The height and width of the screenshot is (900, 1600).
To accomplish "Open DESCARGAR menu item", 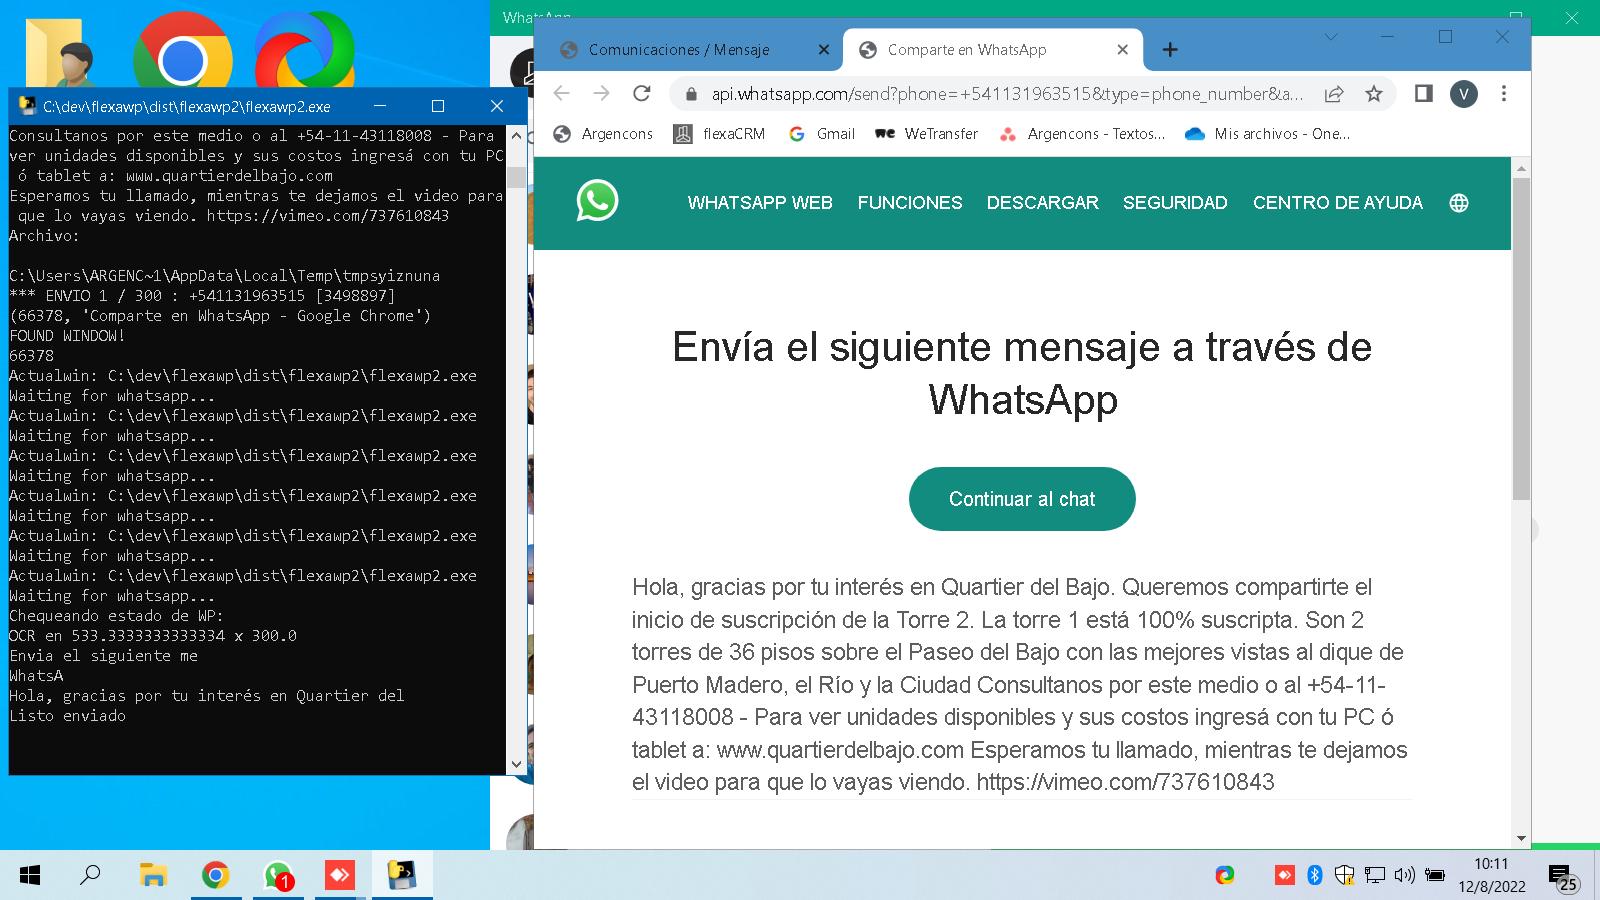I will point(1042,203).
